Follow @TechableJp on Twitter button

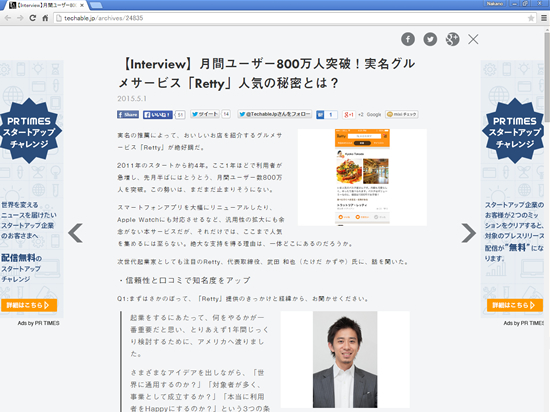pyautogui.click(x=275, y=114)
